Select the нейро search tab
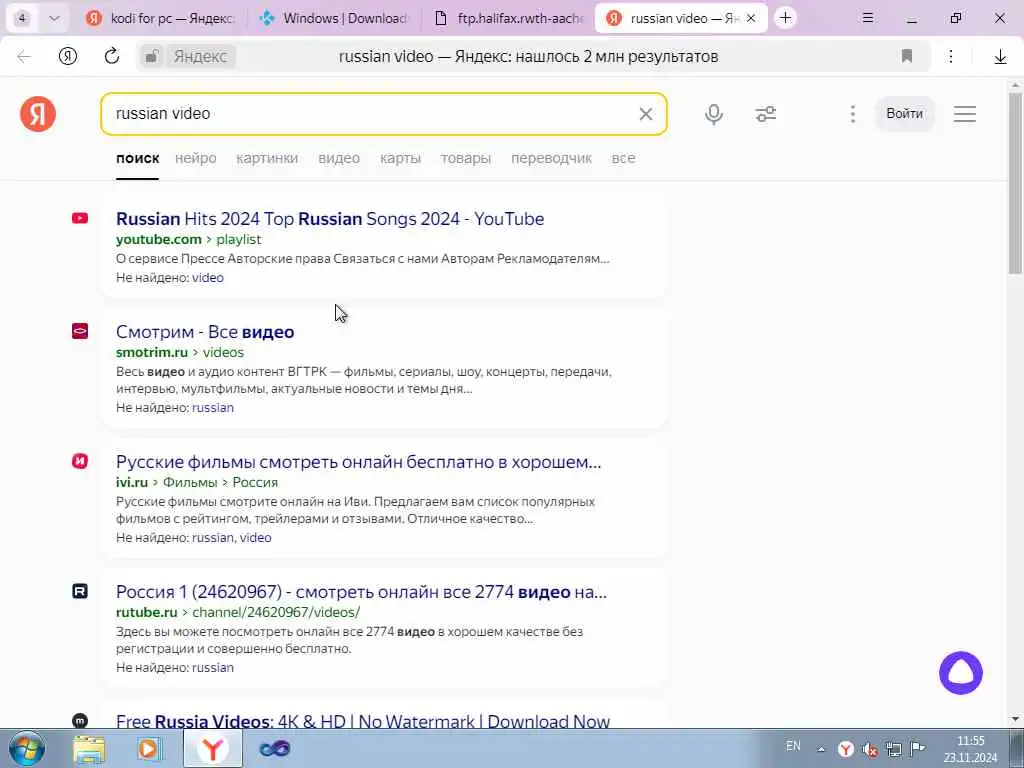Image resolution: width=1024 pixels, height=768 pixels. (x=196, y=158)
